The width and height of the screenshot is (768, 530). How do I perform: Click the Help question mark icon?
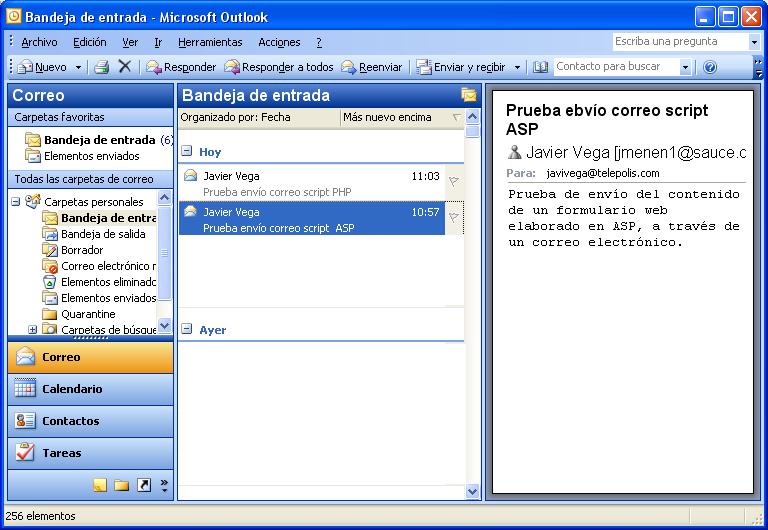[x=710, y=67]
